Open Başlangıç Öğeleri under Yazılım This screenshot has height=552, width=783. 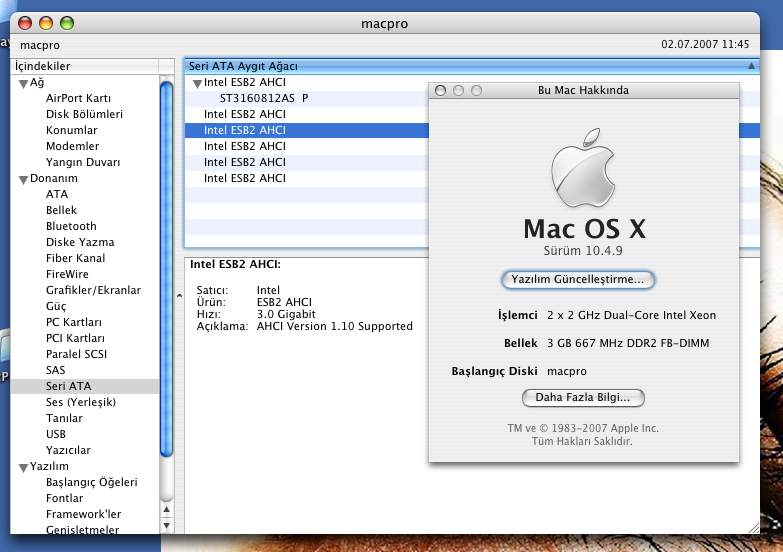[91, 482]
